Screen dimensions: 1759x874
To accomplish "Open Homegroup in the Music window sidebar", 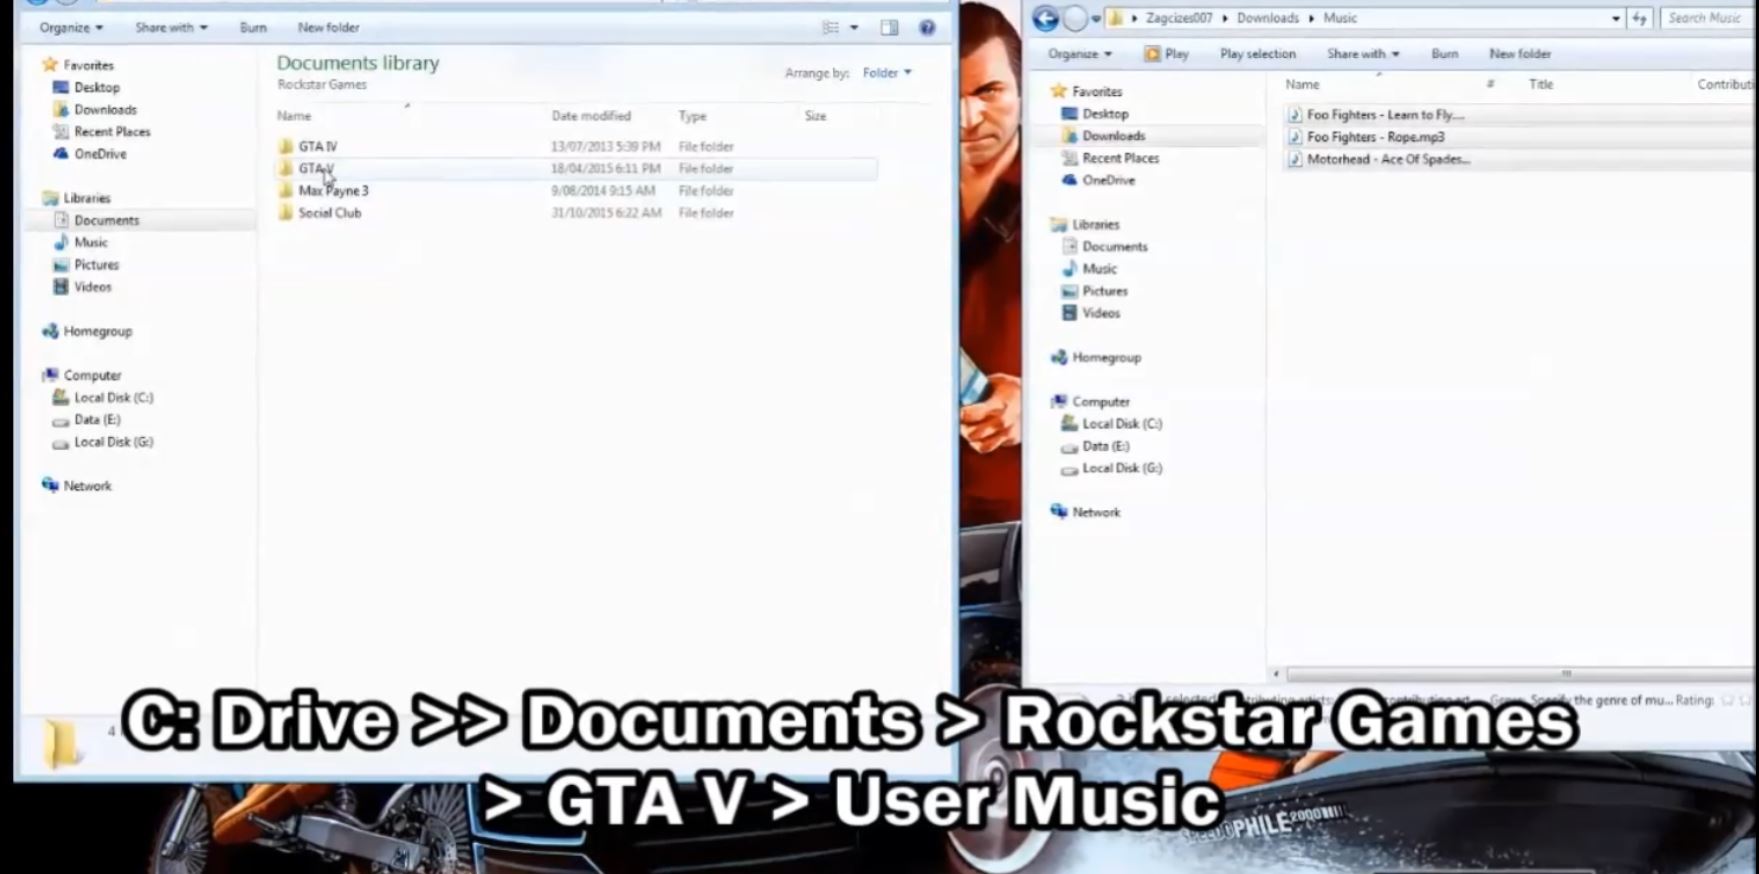I will pyautogui.click(x=1096, y=357).
